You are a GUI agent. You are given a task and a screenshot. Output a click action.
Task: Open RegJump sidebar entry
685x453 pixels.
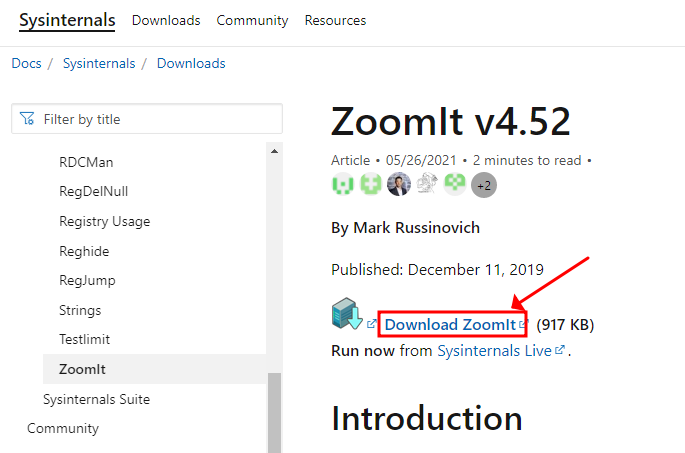click(x=87, y=280)
